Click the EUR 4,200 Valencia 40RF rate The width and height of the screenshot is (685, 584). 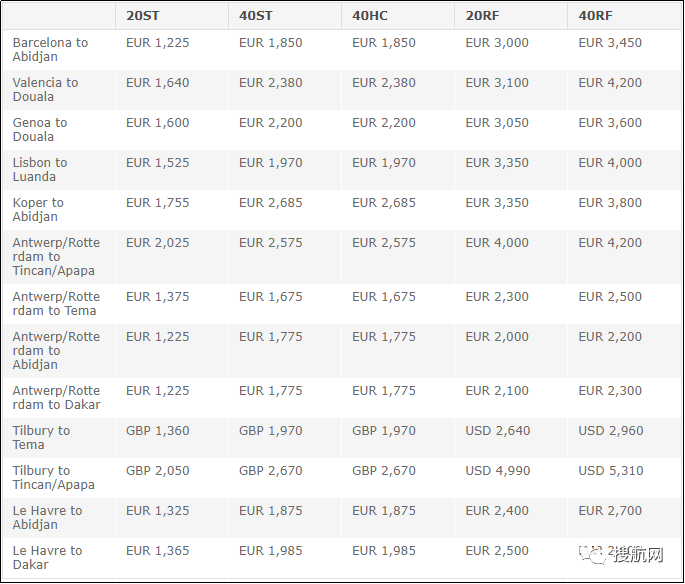610,83
